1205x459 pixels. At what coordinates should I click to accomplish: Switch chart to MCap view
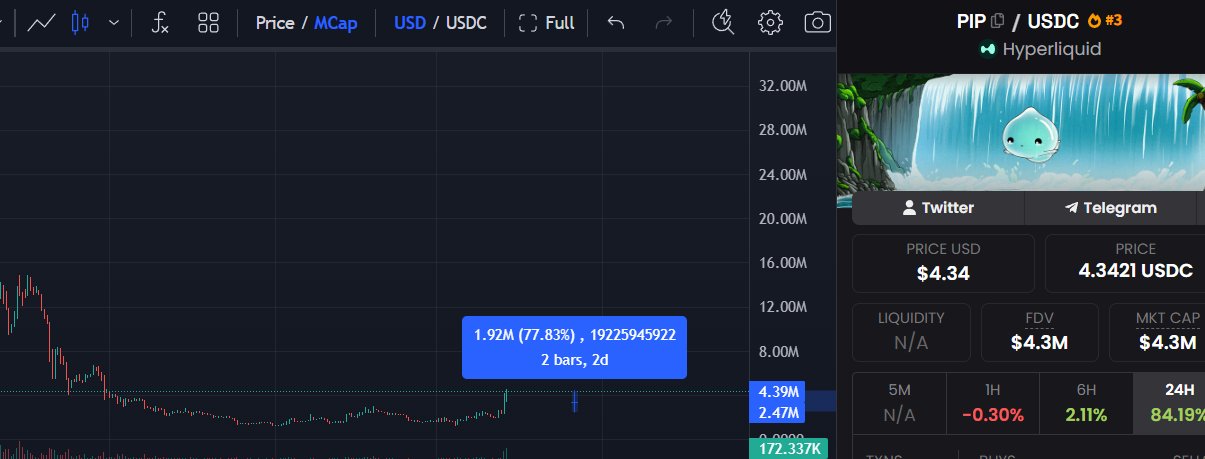tap(335, 22)
